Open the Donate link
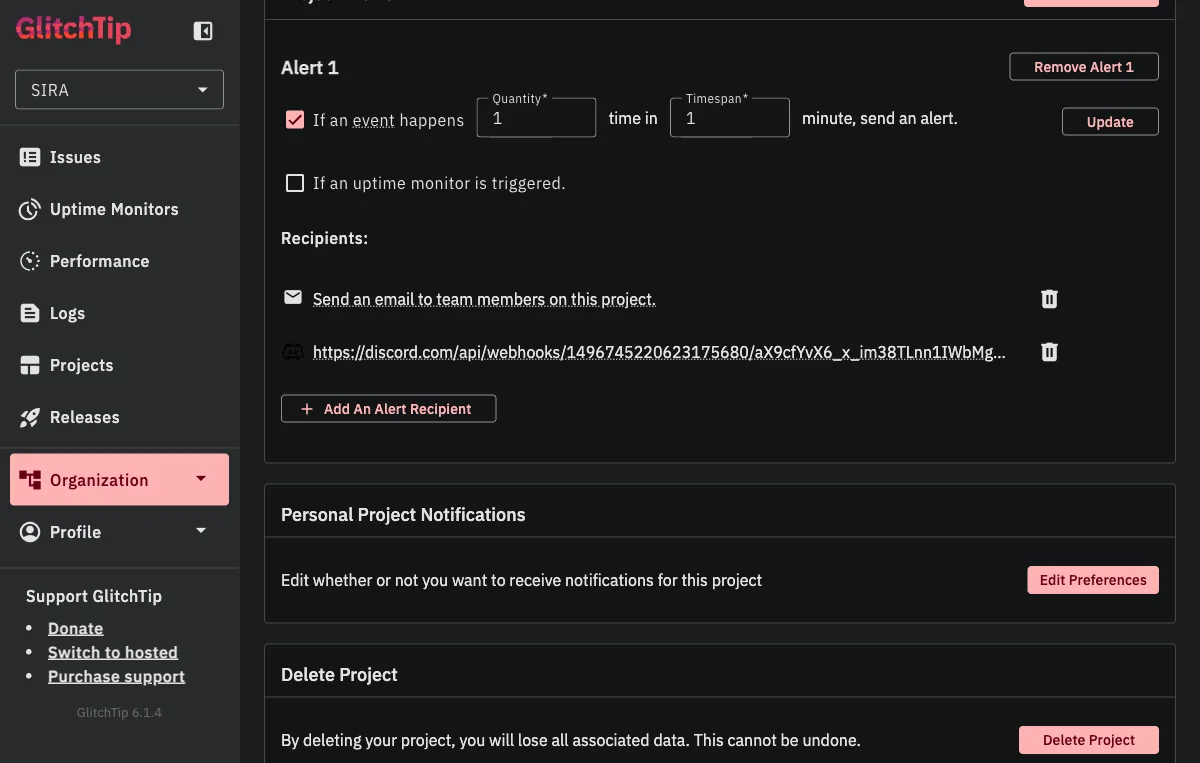1200x763 pixels. pos(76,628)
